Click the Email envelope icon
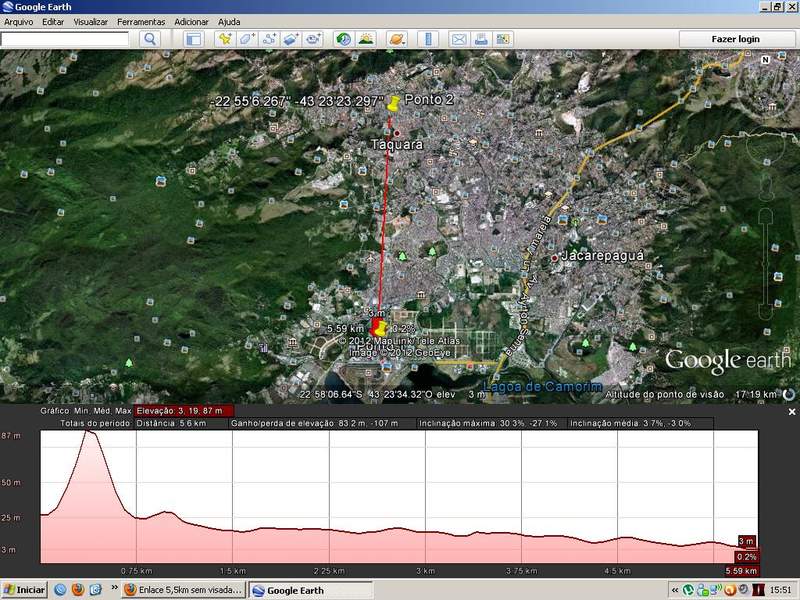Viewport: 800px width, 600px height. point(459,39)
